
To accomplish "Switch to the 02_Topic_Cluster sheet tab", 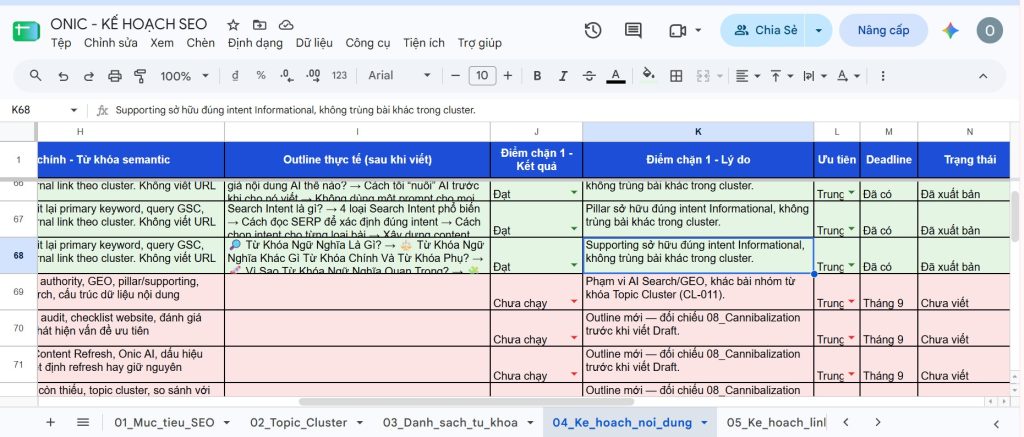I will pos(299,422).
